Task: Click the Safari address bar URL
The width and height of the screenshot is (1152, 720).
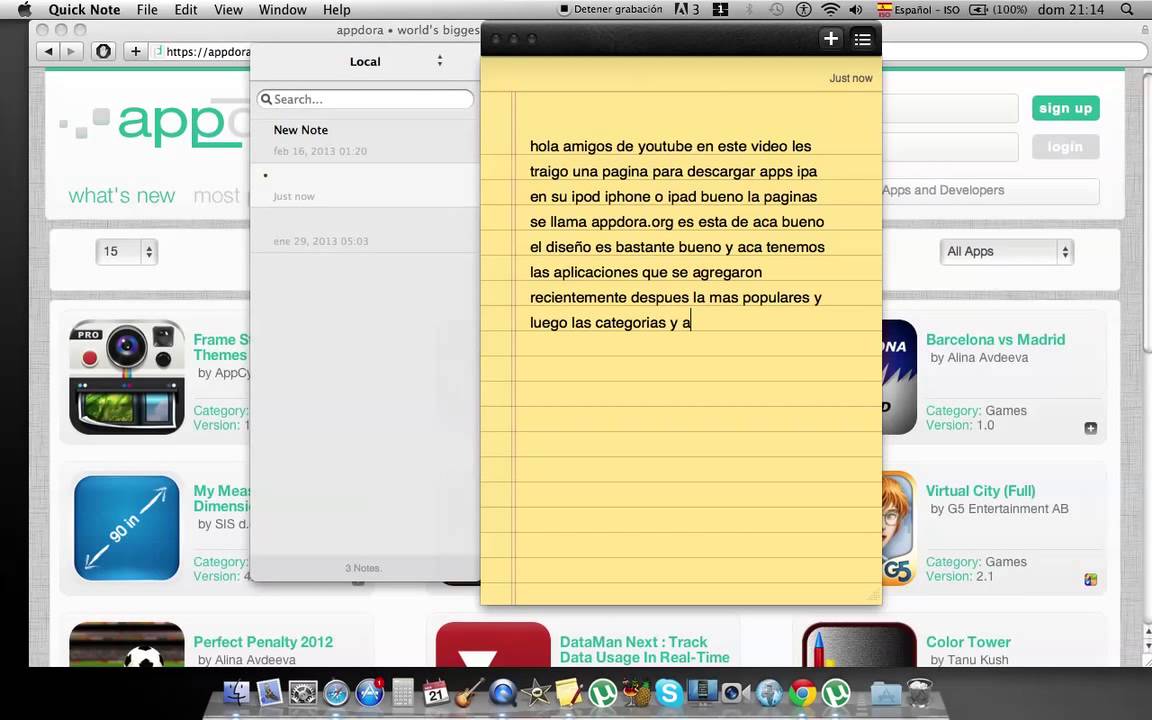Action: [208, 51]
